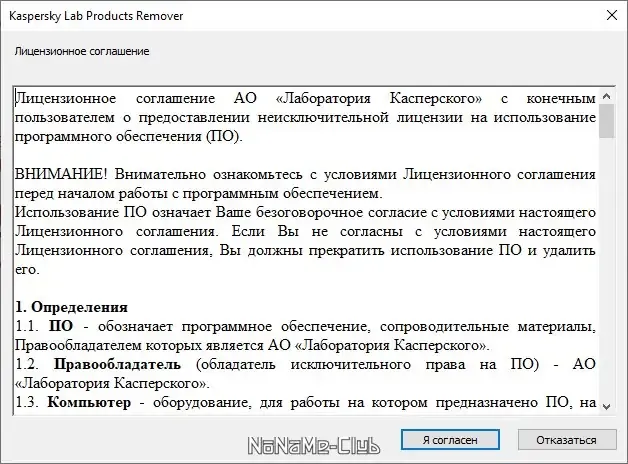The width and height of the screenshot is (628, 464).
Task: Click the "Я согласен" button
Action: (450, 440)
